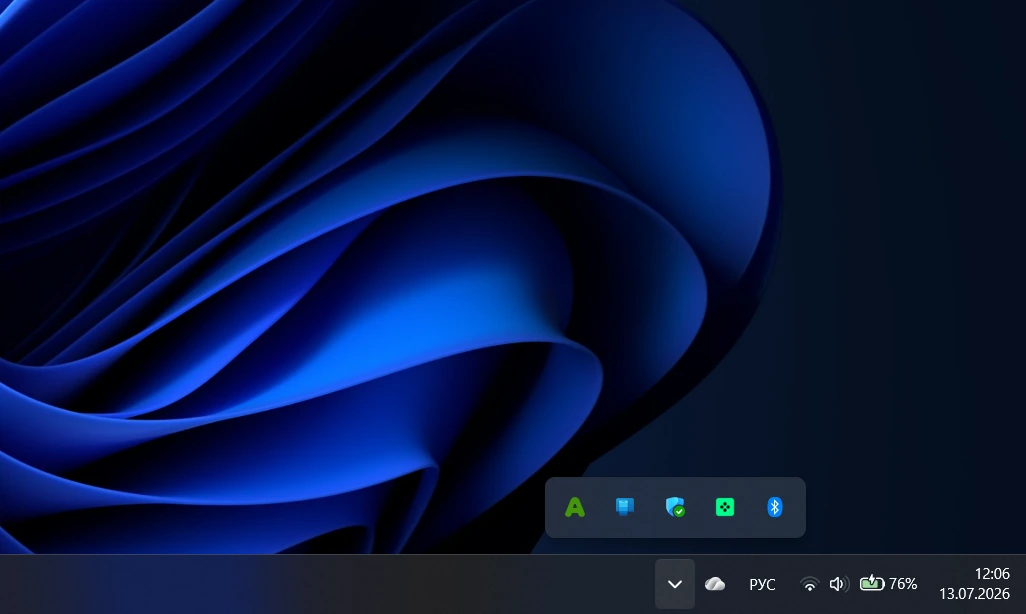
Task: Open the Windows Security shield icon
Action: click(x=675, y=507)
